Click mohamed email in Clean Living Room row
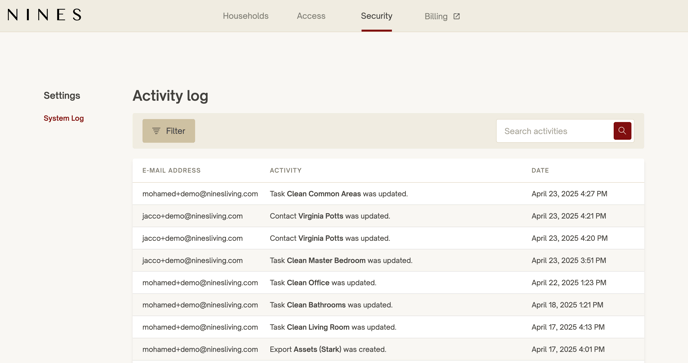This screenshot has height=363, width=688. [x=200, y=327]
